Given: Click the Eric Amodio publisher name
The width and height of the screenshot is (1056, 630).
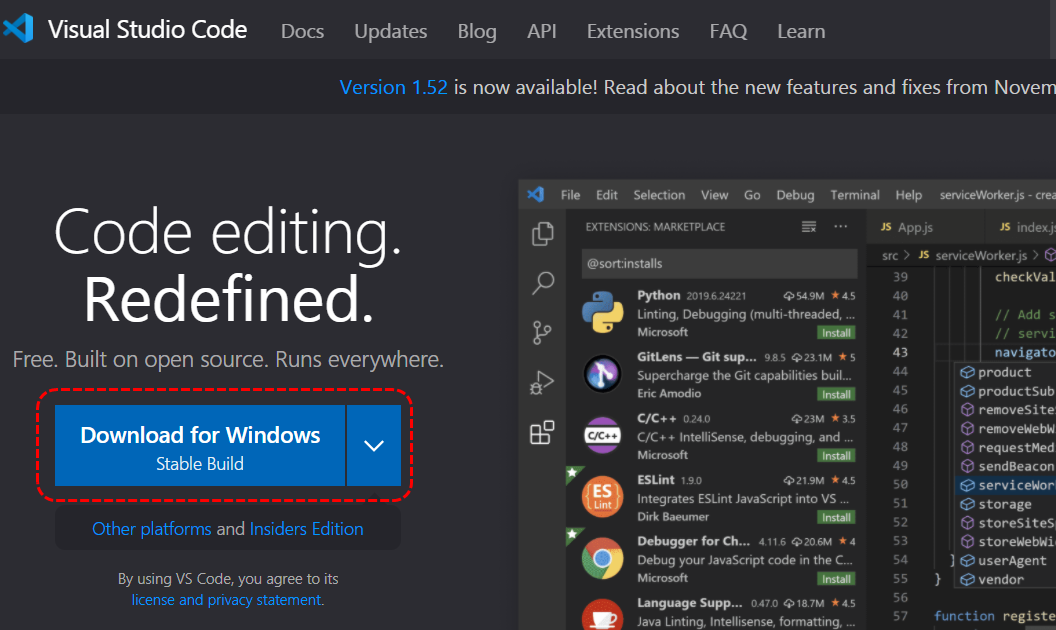Looking at the screenshot, I should point(669,393).
